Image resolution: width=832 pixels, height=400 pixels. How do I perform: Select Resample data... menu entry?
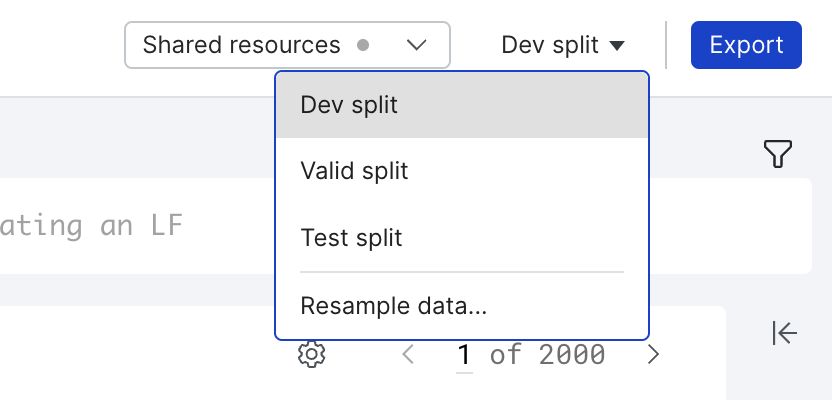pyautogui.click(x=462, y=306)
